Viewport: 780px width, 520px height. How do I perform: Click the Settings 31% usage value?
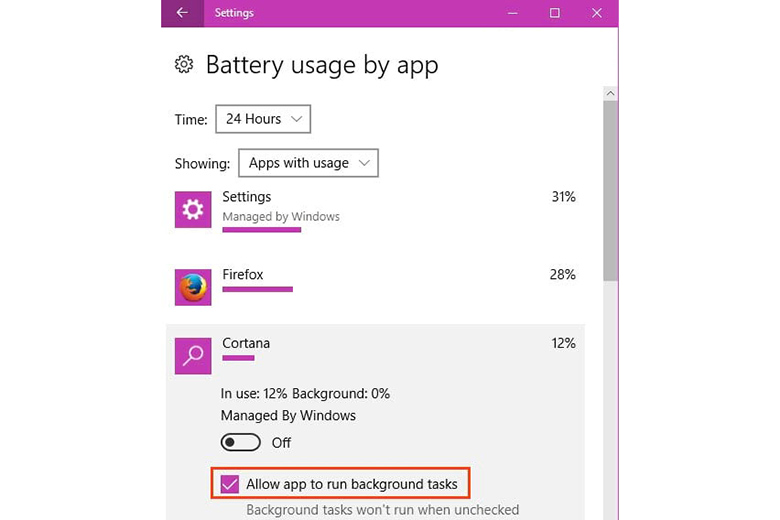click(563, 197)
